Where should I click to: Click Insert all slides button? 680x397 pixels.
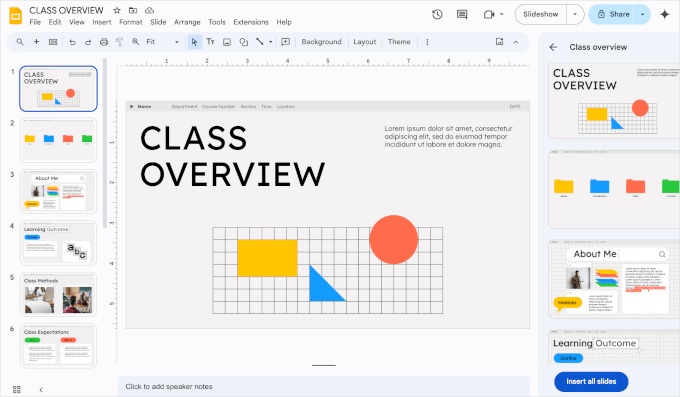click(591, 381)
